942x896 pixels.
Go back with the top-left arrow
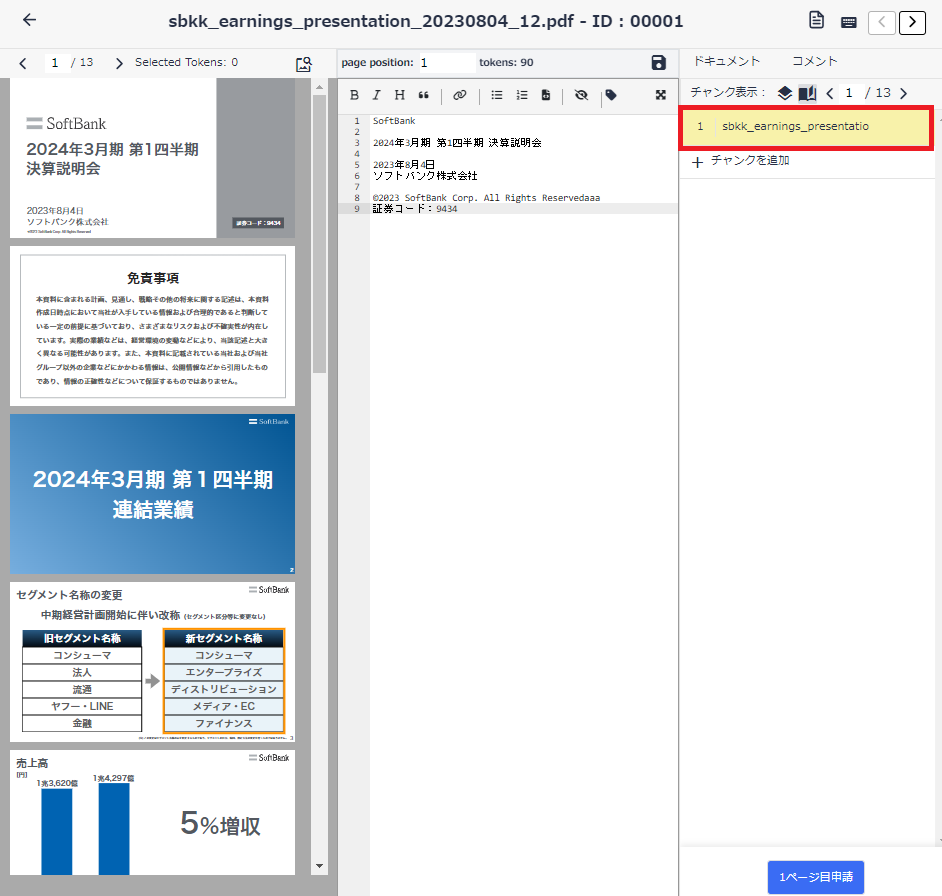(x=29, y=20)
